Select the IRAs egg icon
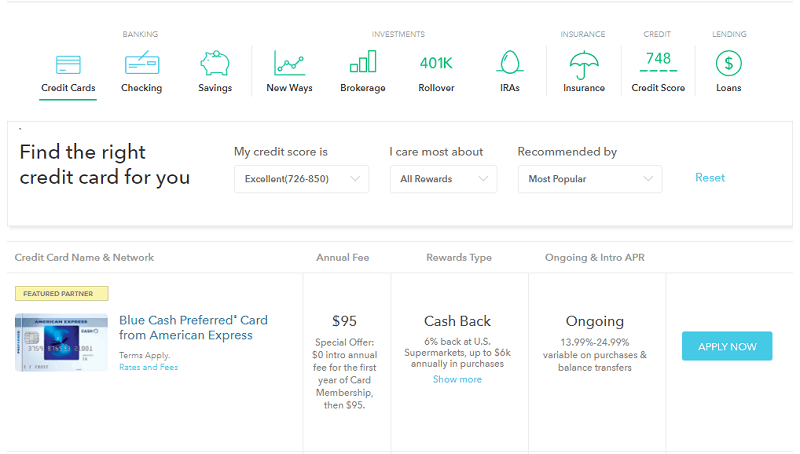The height and width of the screenshot is (454, 800). 510,64
